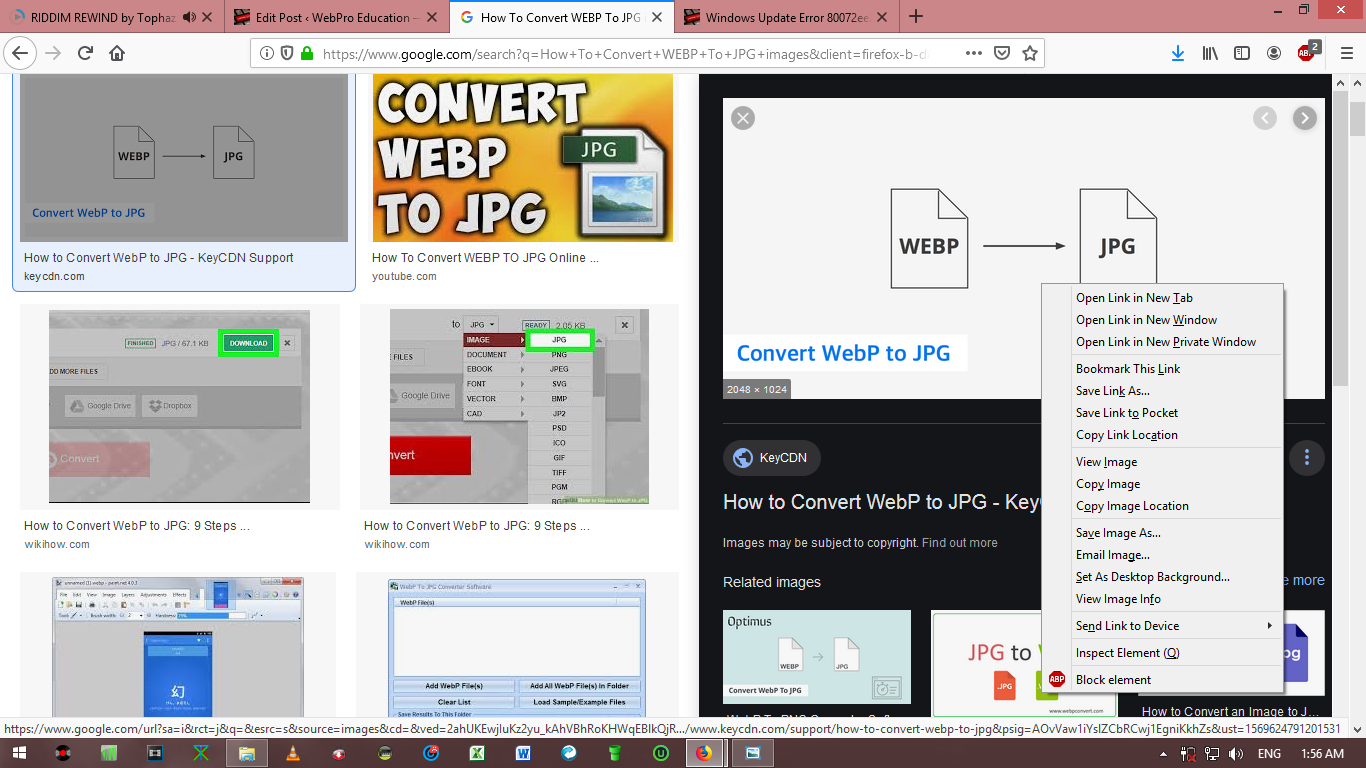
Task: Close the How To Convert WEBP tab
Action: pos(657,17)
